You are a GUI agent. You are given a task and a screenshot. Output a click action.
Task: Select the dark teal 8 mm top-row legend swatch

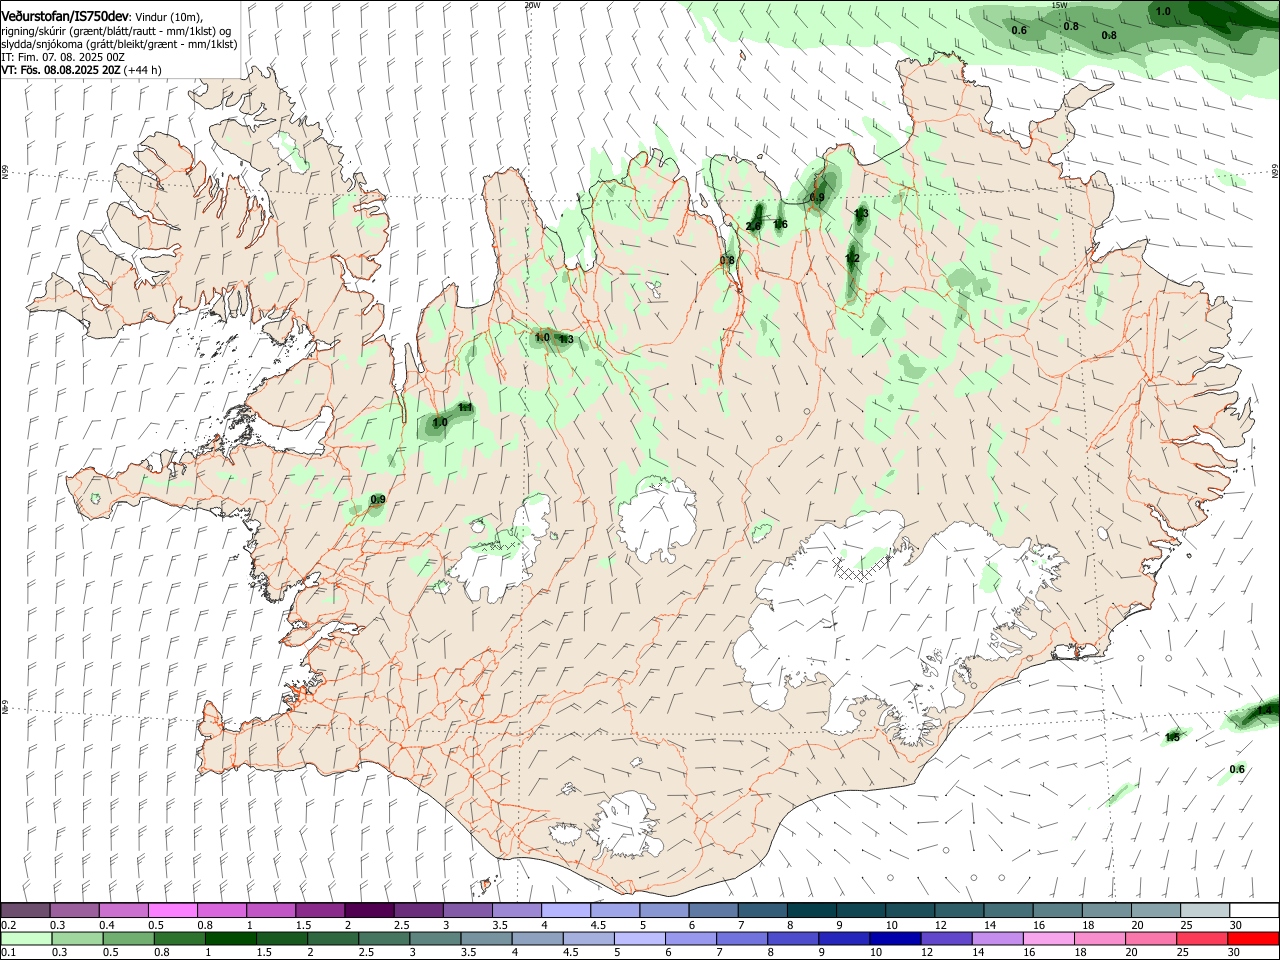tap(811, 911)
